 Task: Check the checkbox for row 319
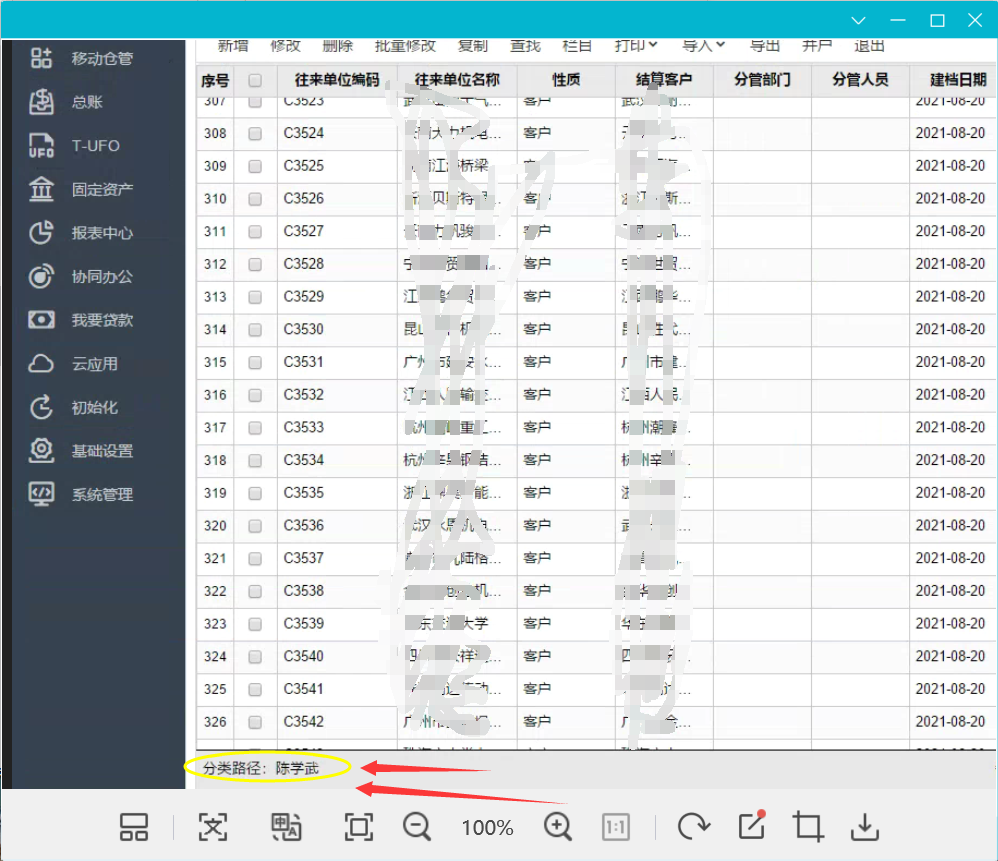[x=255, y=493]
